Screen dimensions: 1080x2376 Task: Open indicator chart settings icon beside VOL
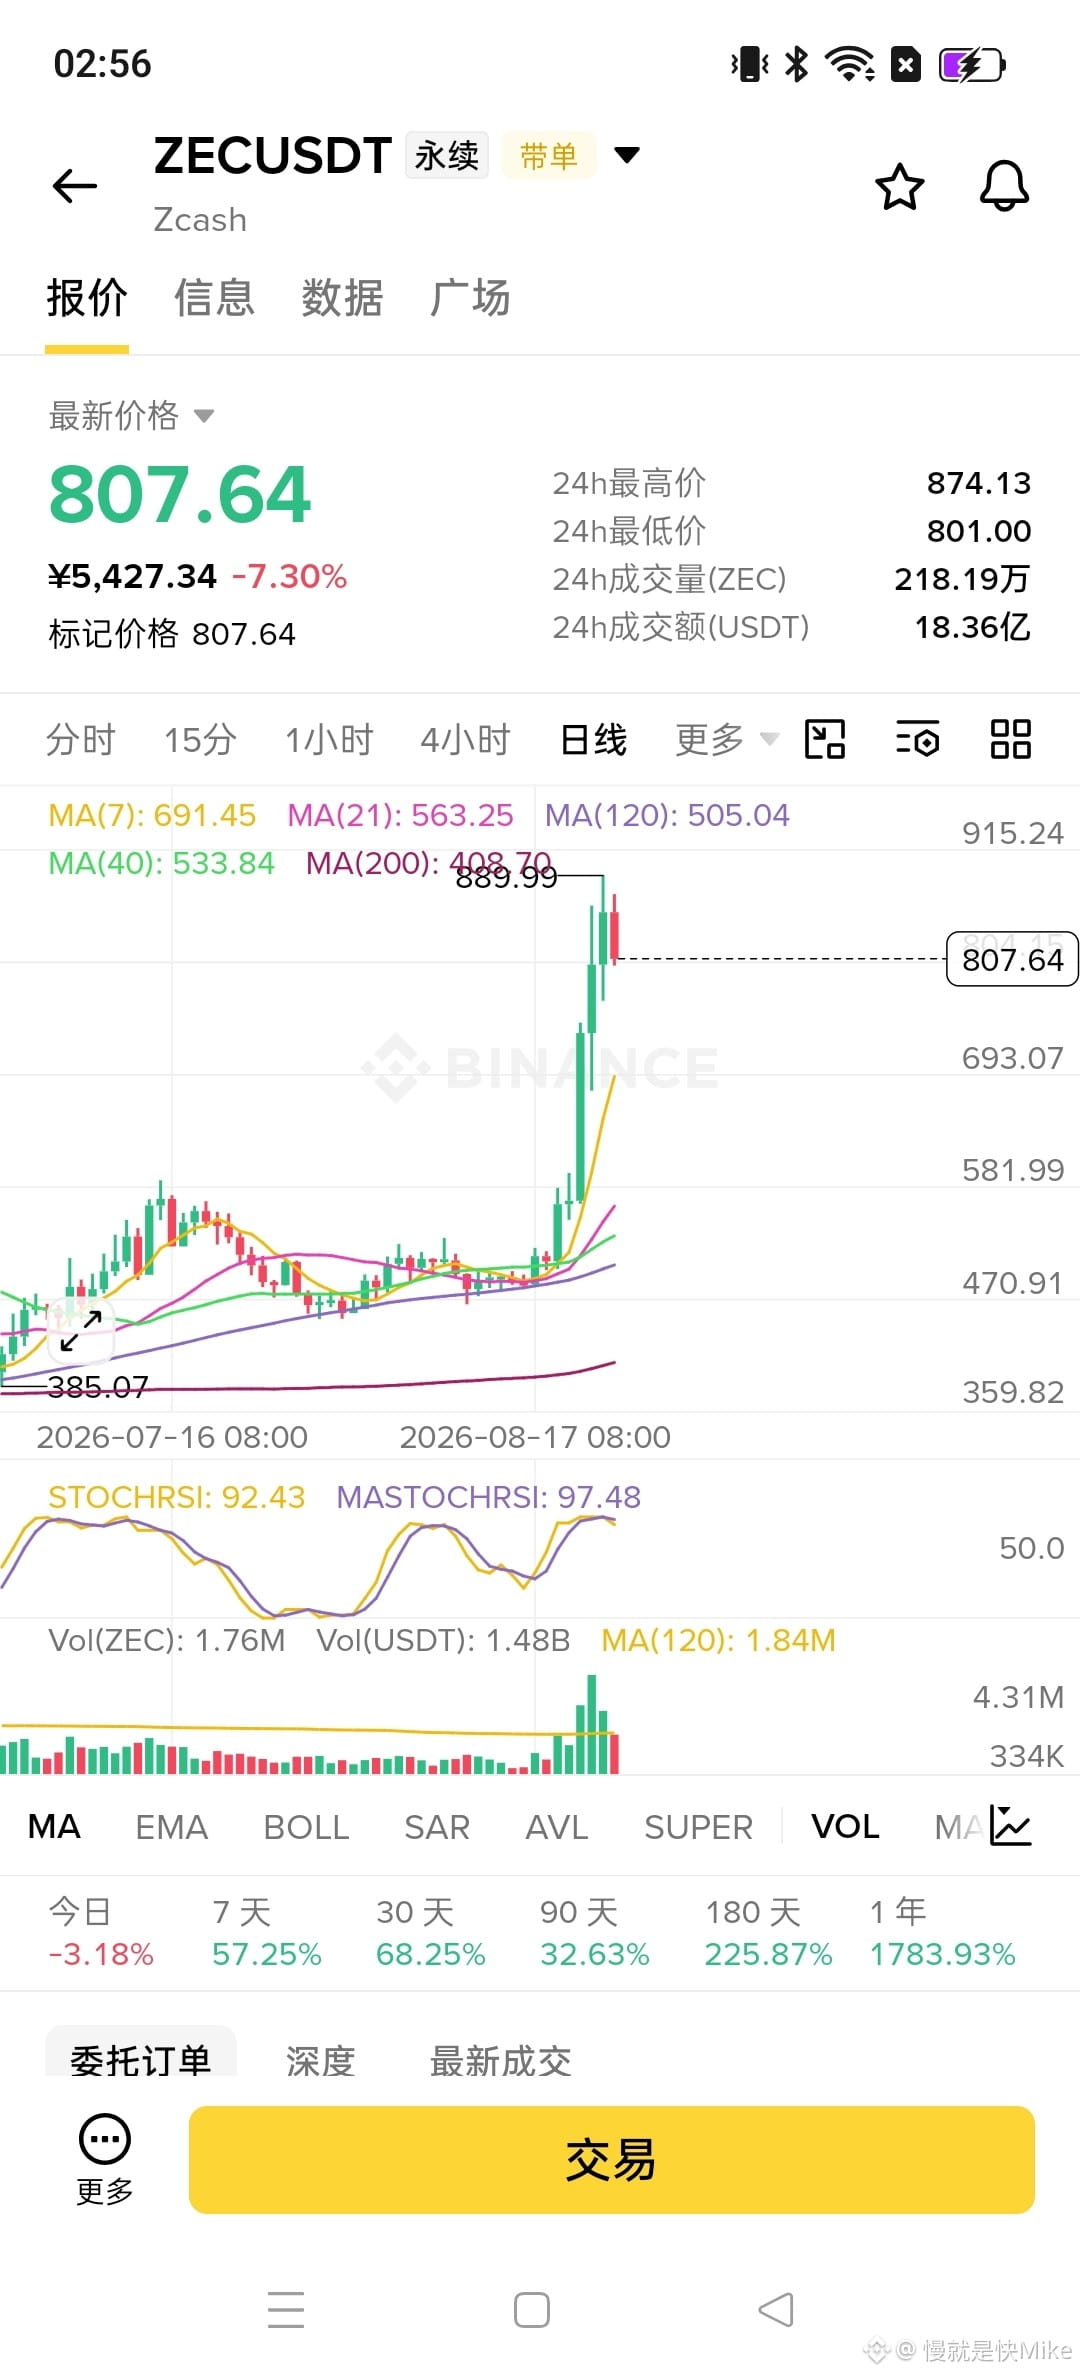click(x=1010, y=1826)
